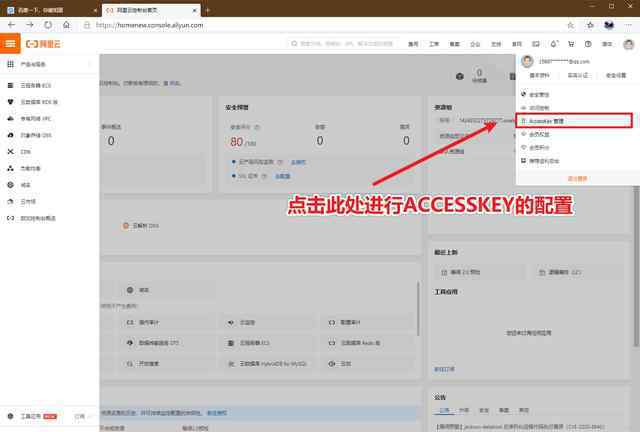Open Fees menu in top navigation
Screen dimensions: 640x432
pyautogui.click(x=413, y=44)
